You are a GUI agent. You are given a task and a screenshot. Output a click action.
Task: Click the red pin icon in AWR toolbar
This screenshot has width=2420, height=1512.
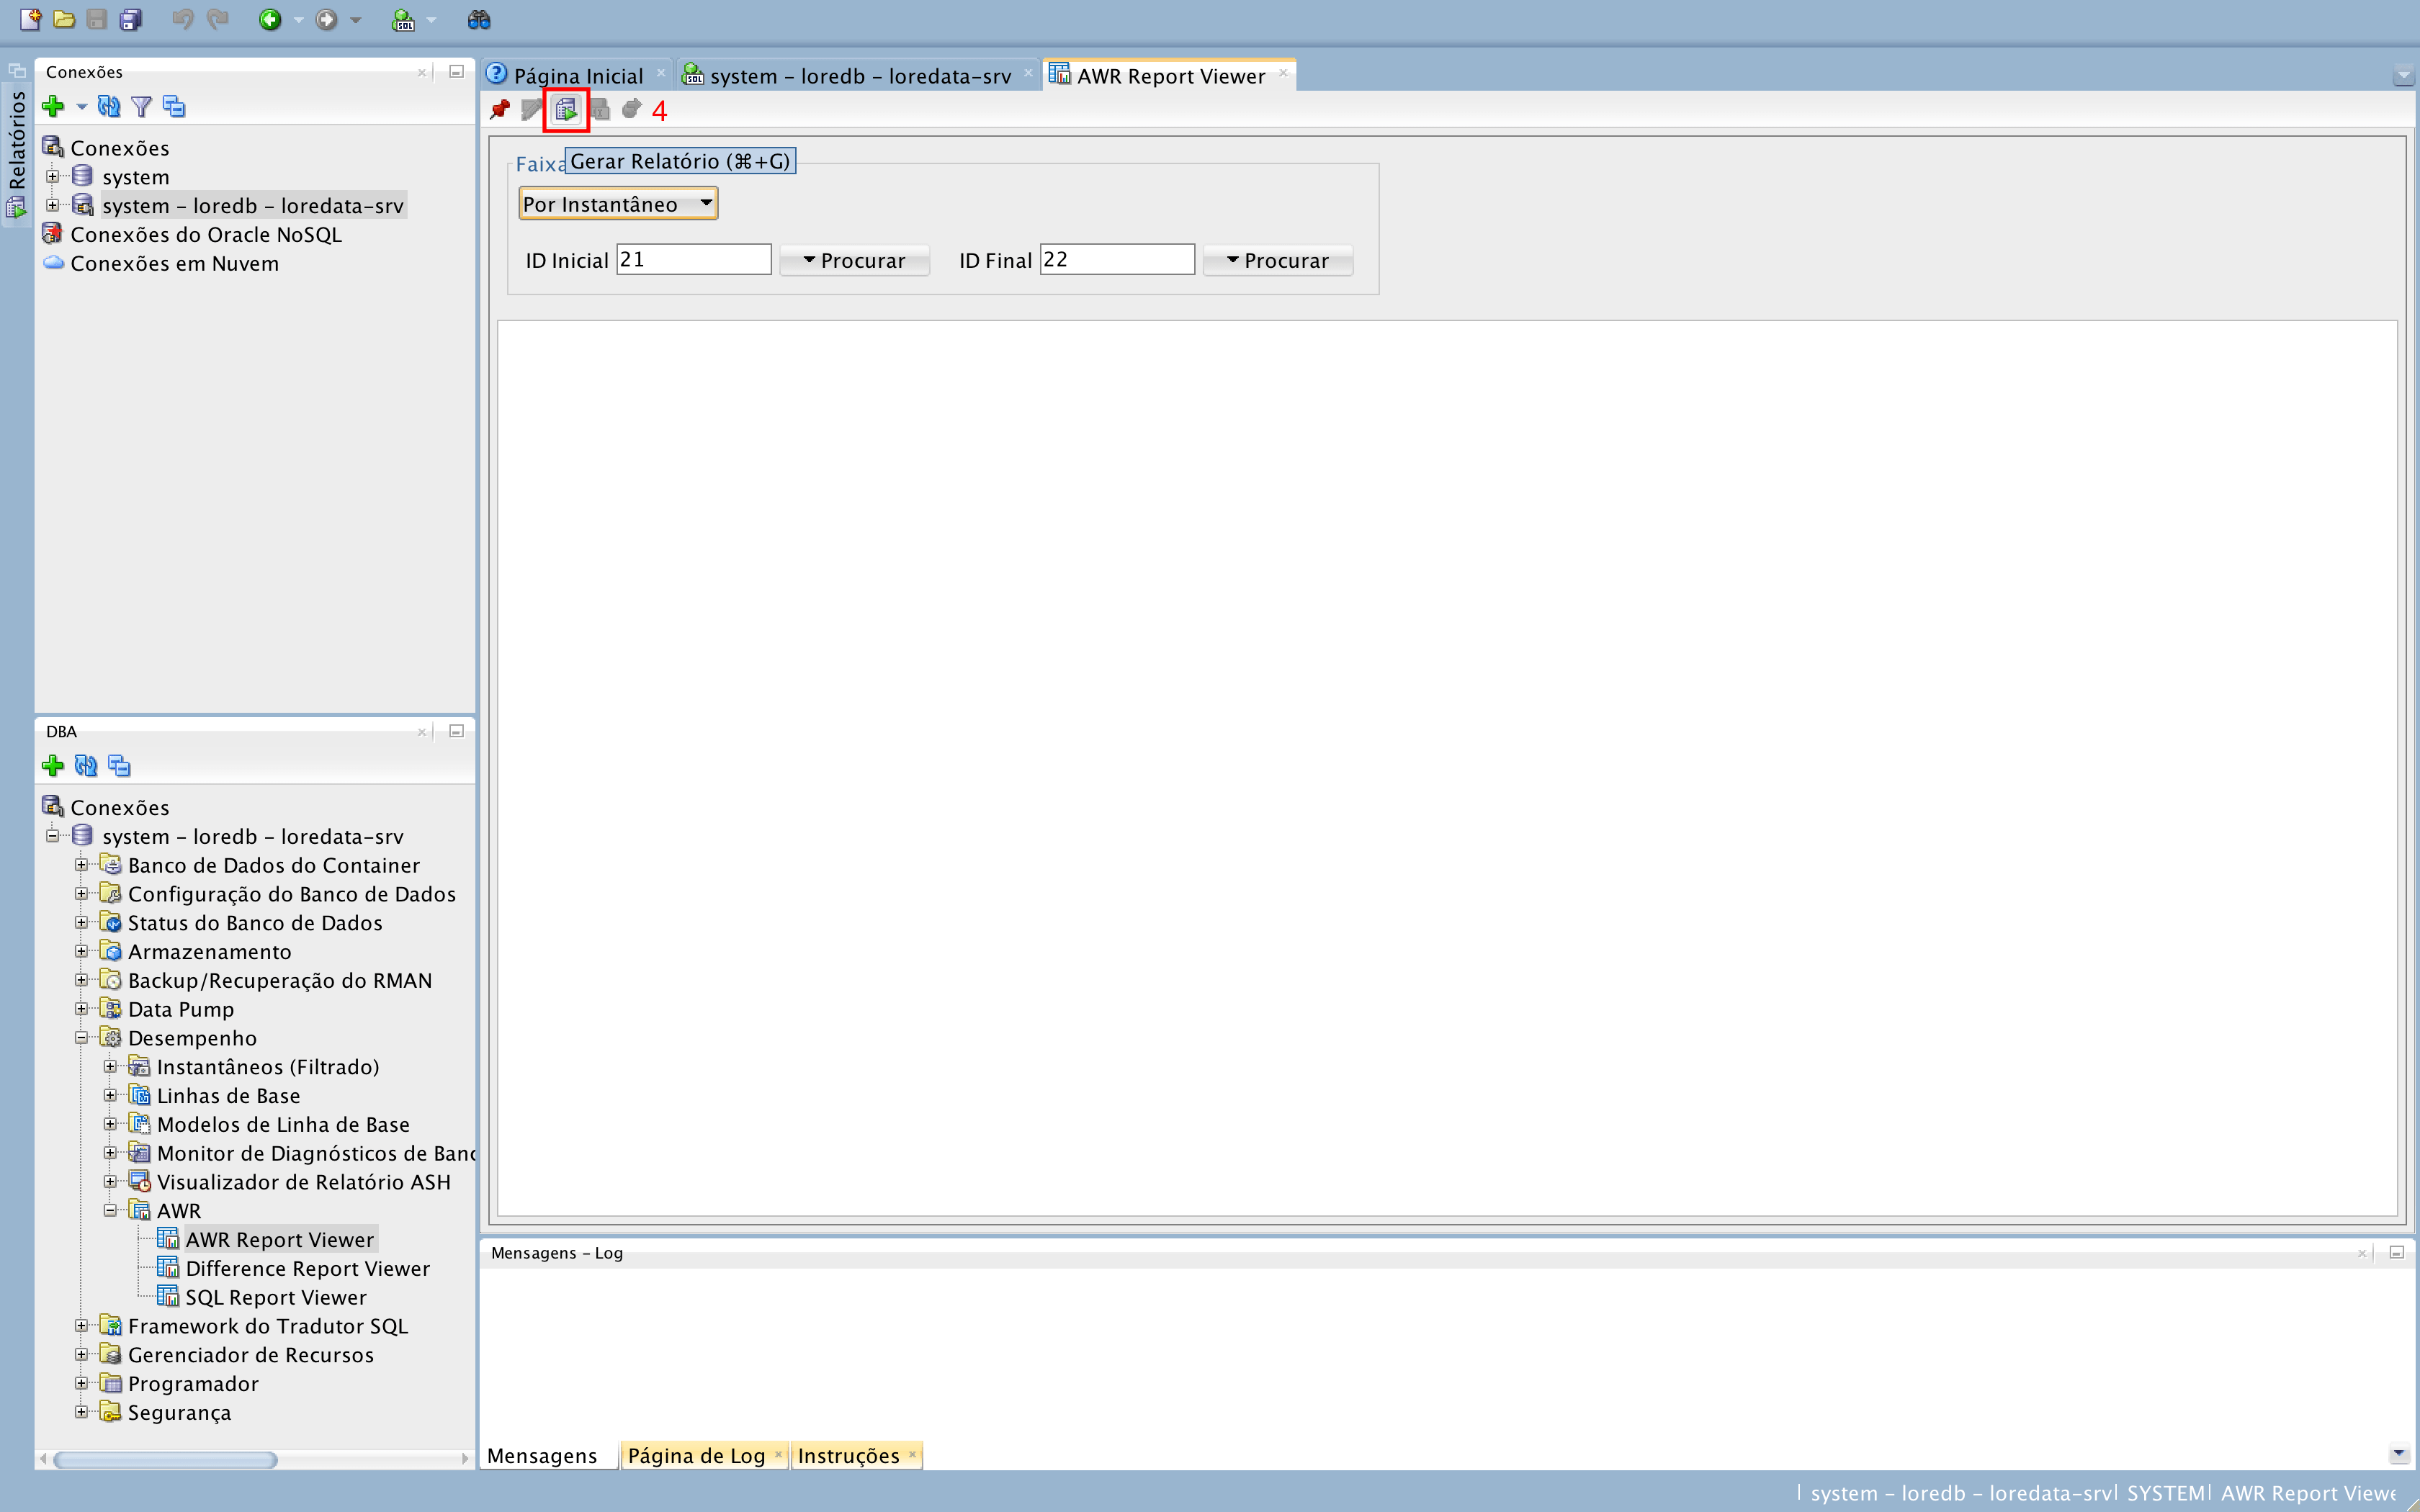(500, 110)
